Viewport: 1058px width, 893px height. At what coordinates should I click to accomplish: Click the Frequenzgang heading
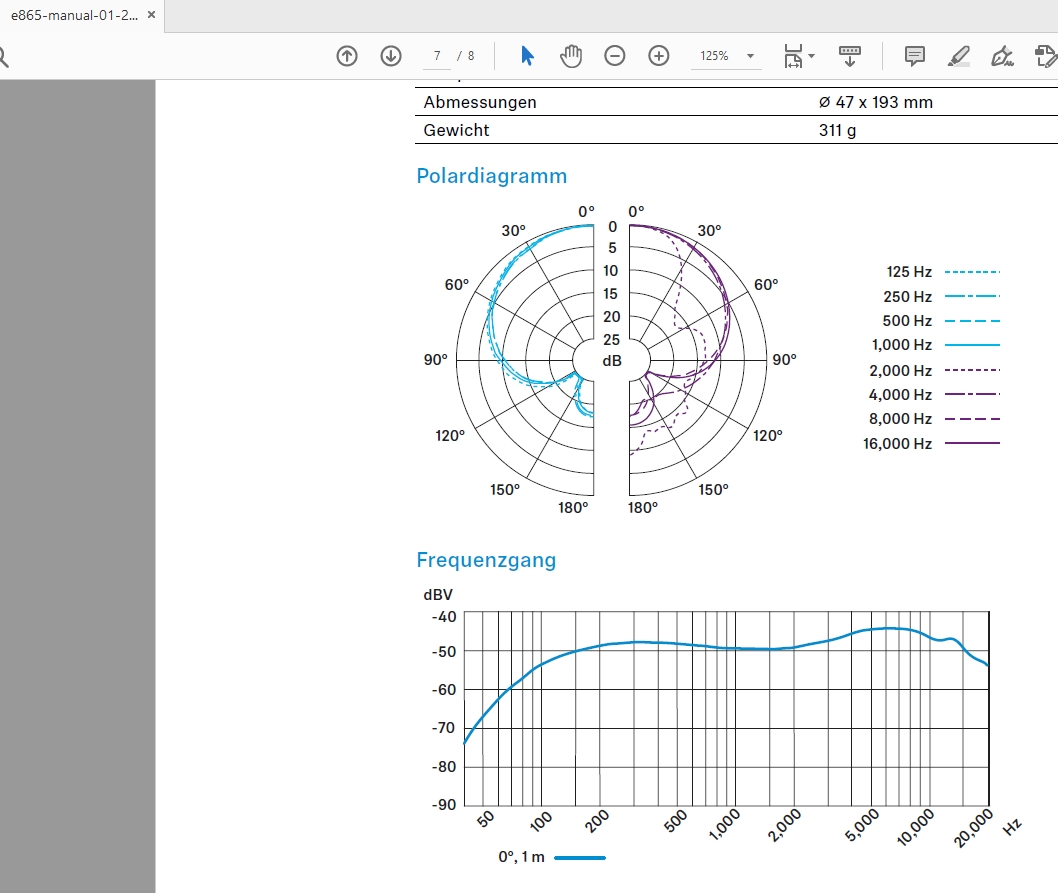pyautogui.click(x=485, y=560)
